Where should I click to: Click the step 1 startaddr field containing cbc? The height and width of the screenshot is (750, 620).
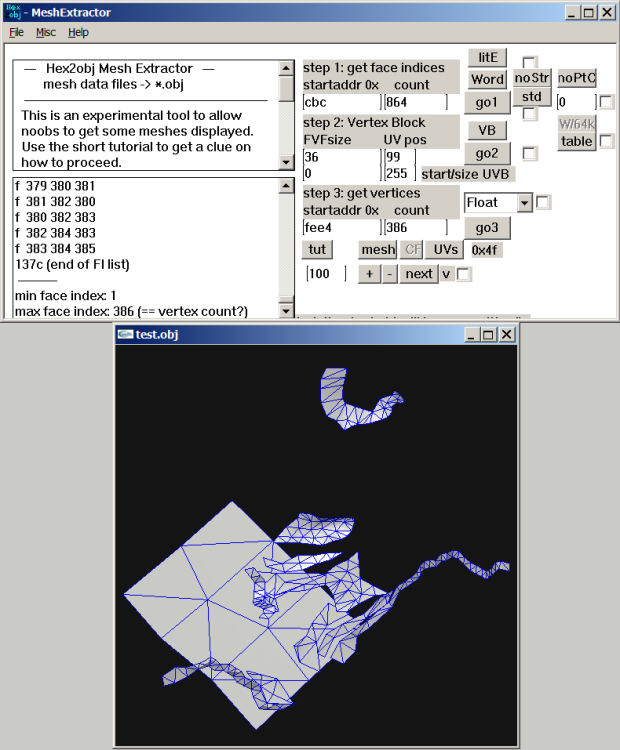pyautogui.click(x=342, y=102)
